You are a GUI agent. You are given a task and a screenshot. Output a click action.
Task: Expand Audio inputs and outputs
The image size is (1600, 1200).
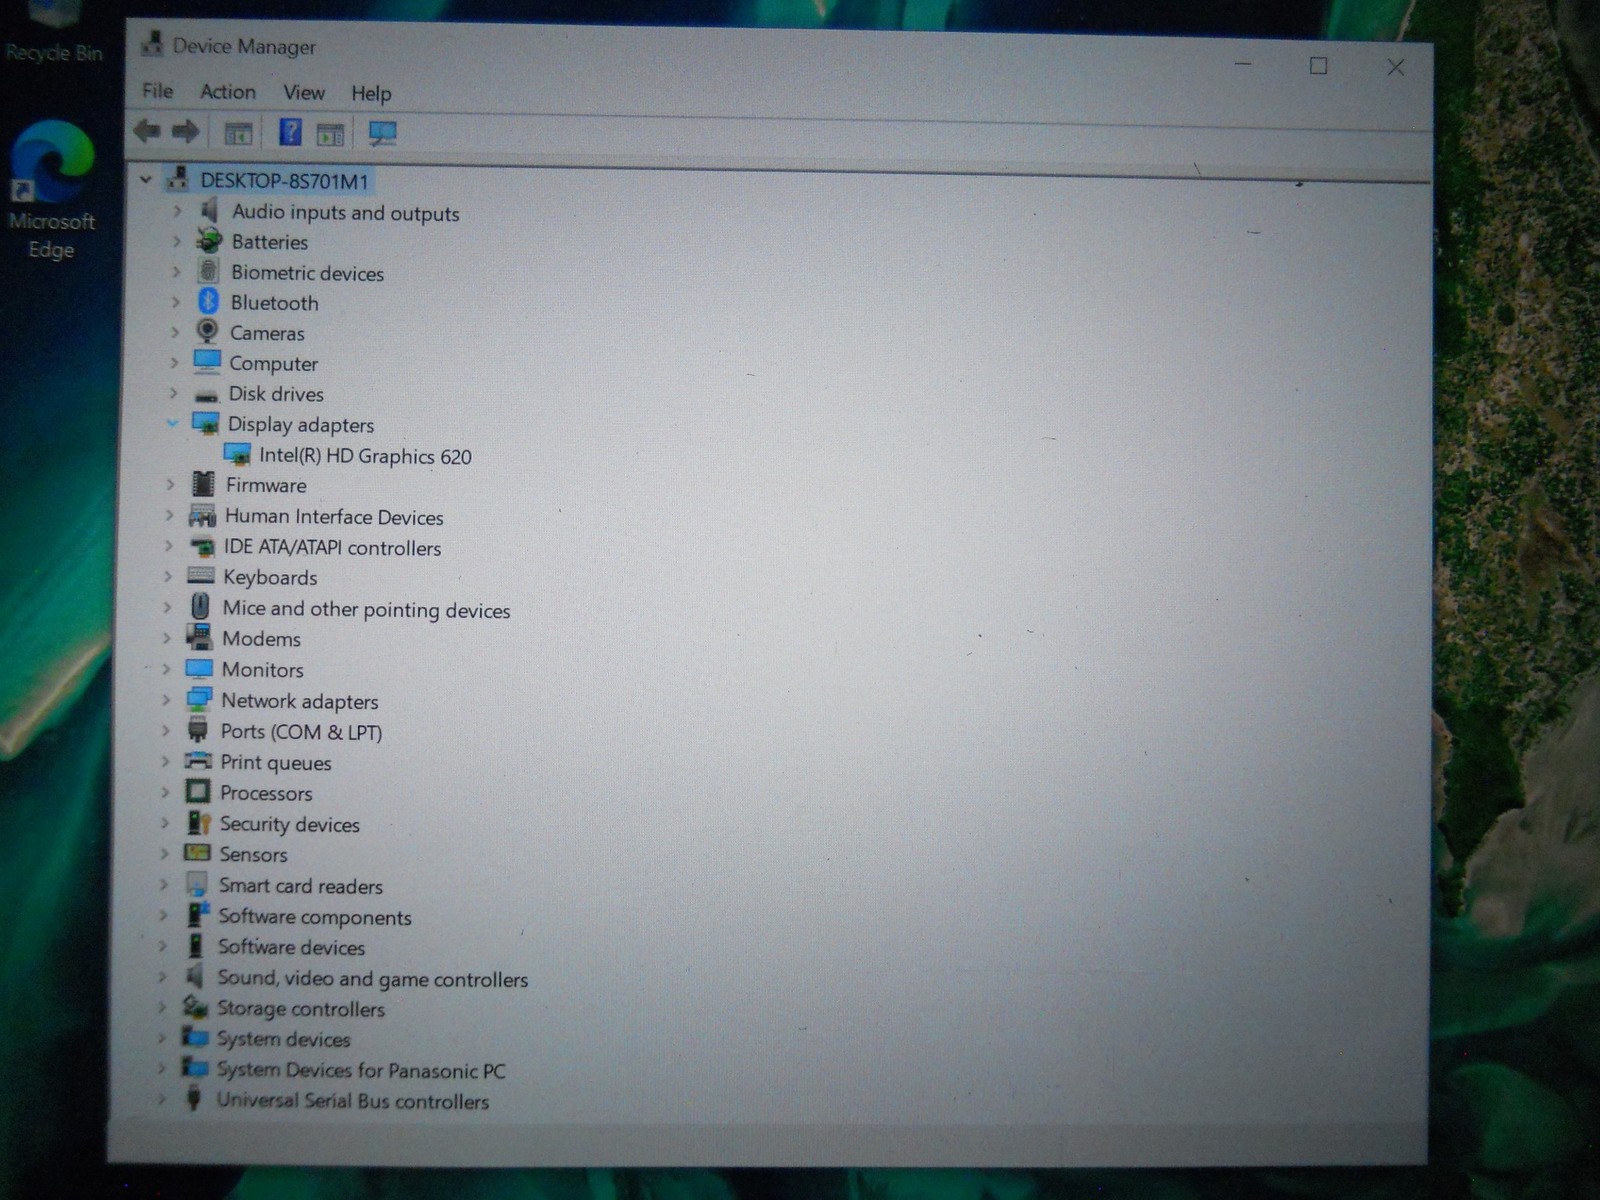[177, 211]
